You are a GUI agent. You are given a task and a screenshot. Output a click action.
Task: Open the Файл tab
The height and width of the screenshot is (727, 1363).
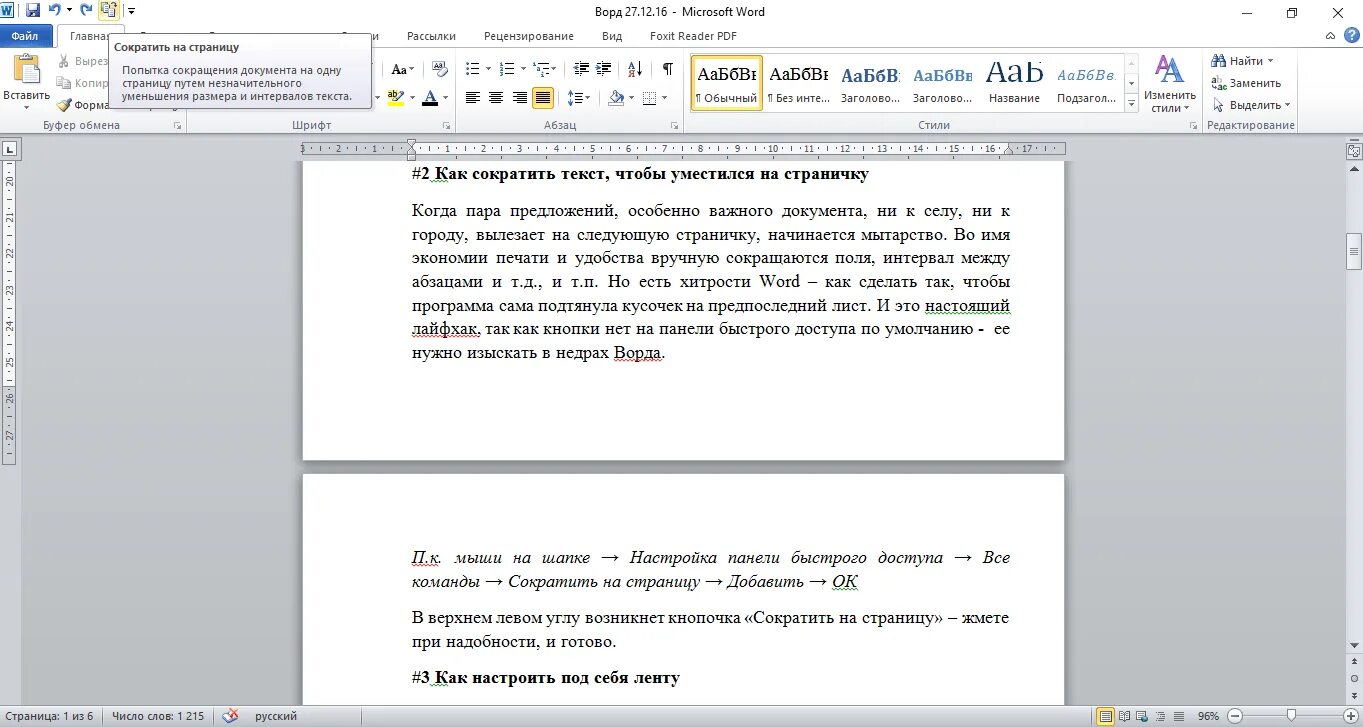(x=25, y=36)
